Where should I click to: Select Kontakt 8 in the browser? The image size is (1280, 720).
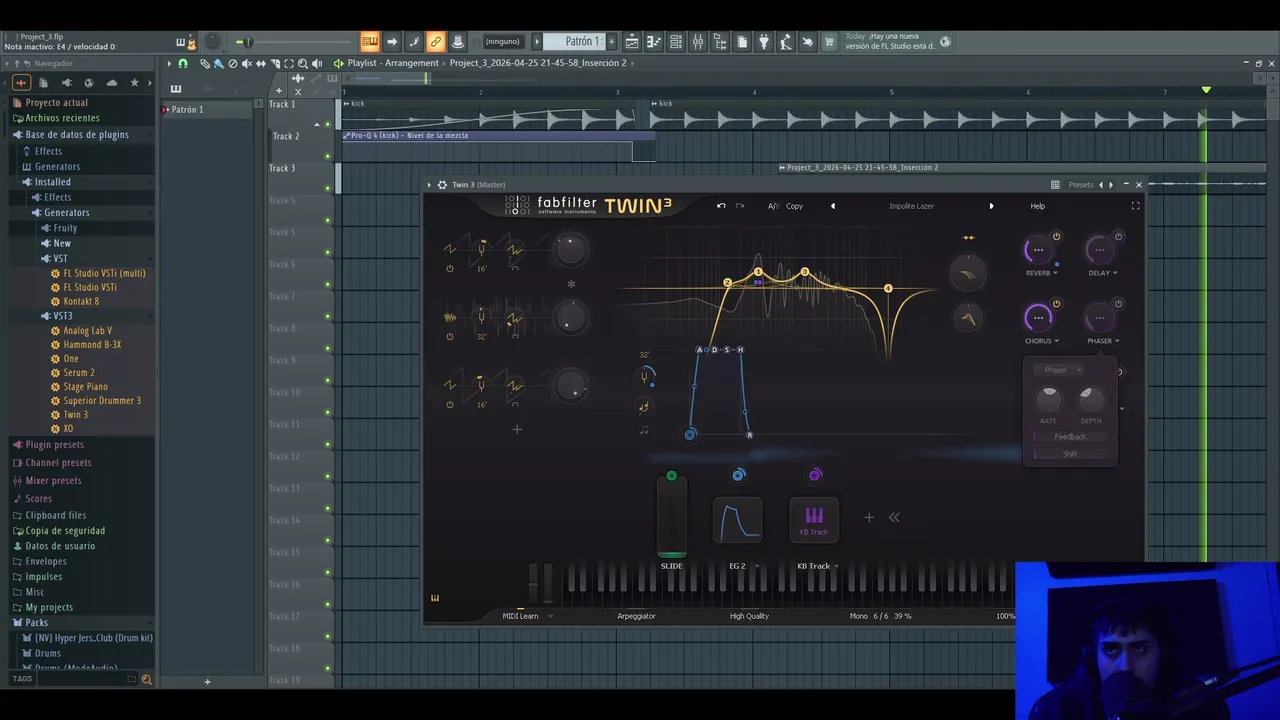[x=81, y=301]
